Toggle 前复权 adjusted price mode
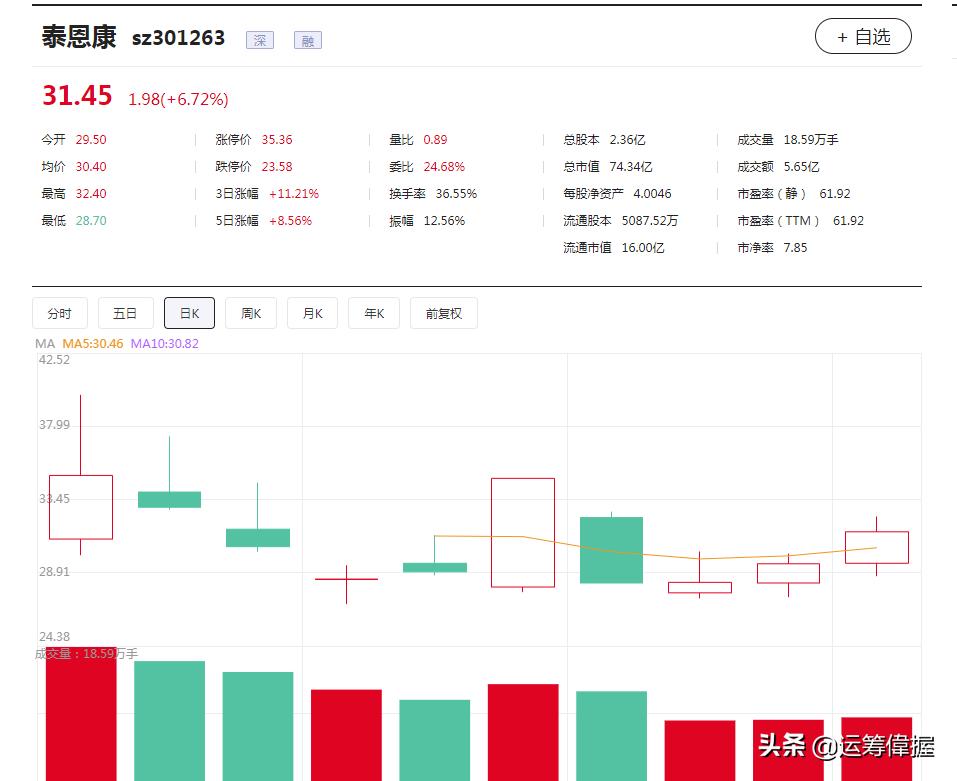 (443, 313)
